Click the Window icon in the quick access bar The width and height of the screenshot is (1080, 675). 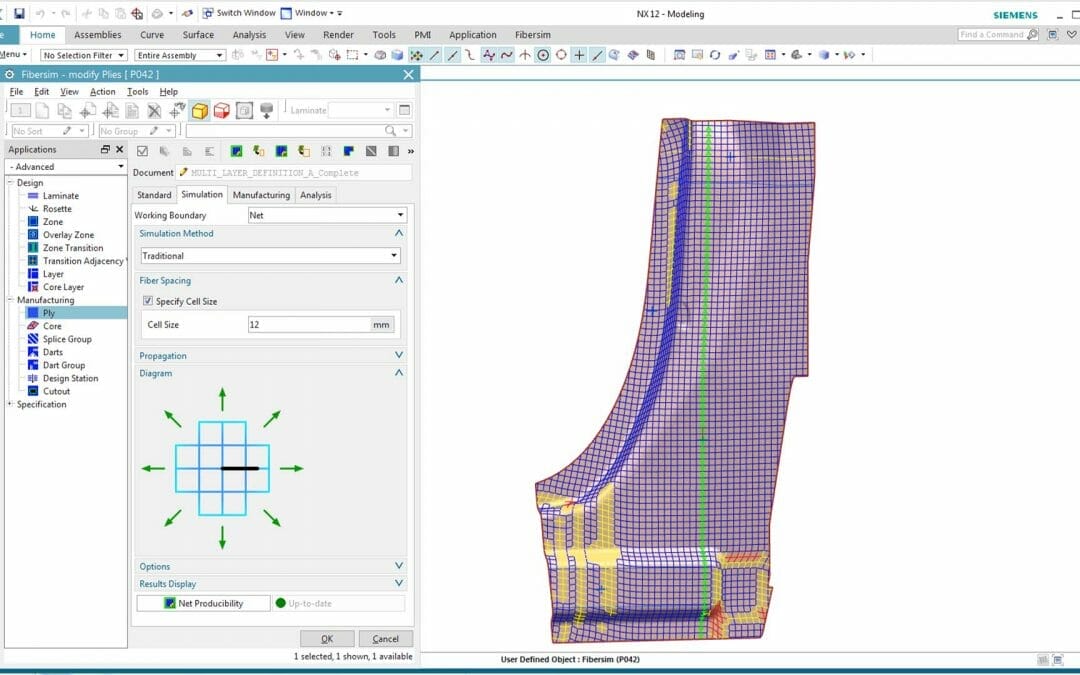(x=286, y=13)
